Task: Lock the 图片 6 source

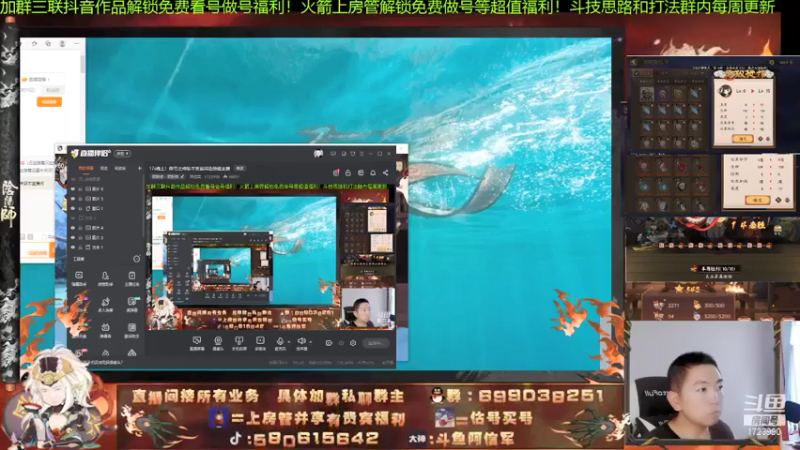Action: [80, 189]
